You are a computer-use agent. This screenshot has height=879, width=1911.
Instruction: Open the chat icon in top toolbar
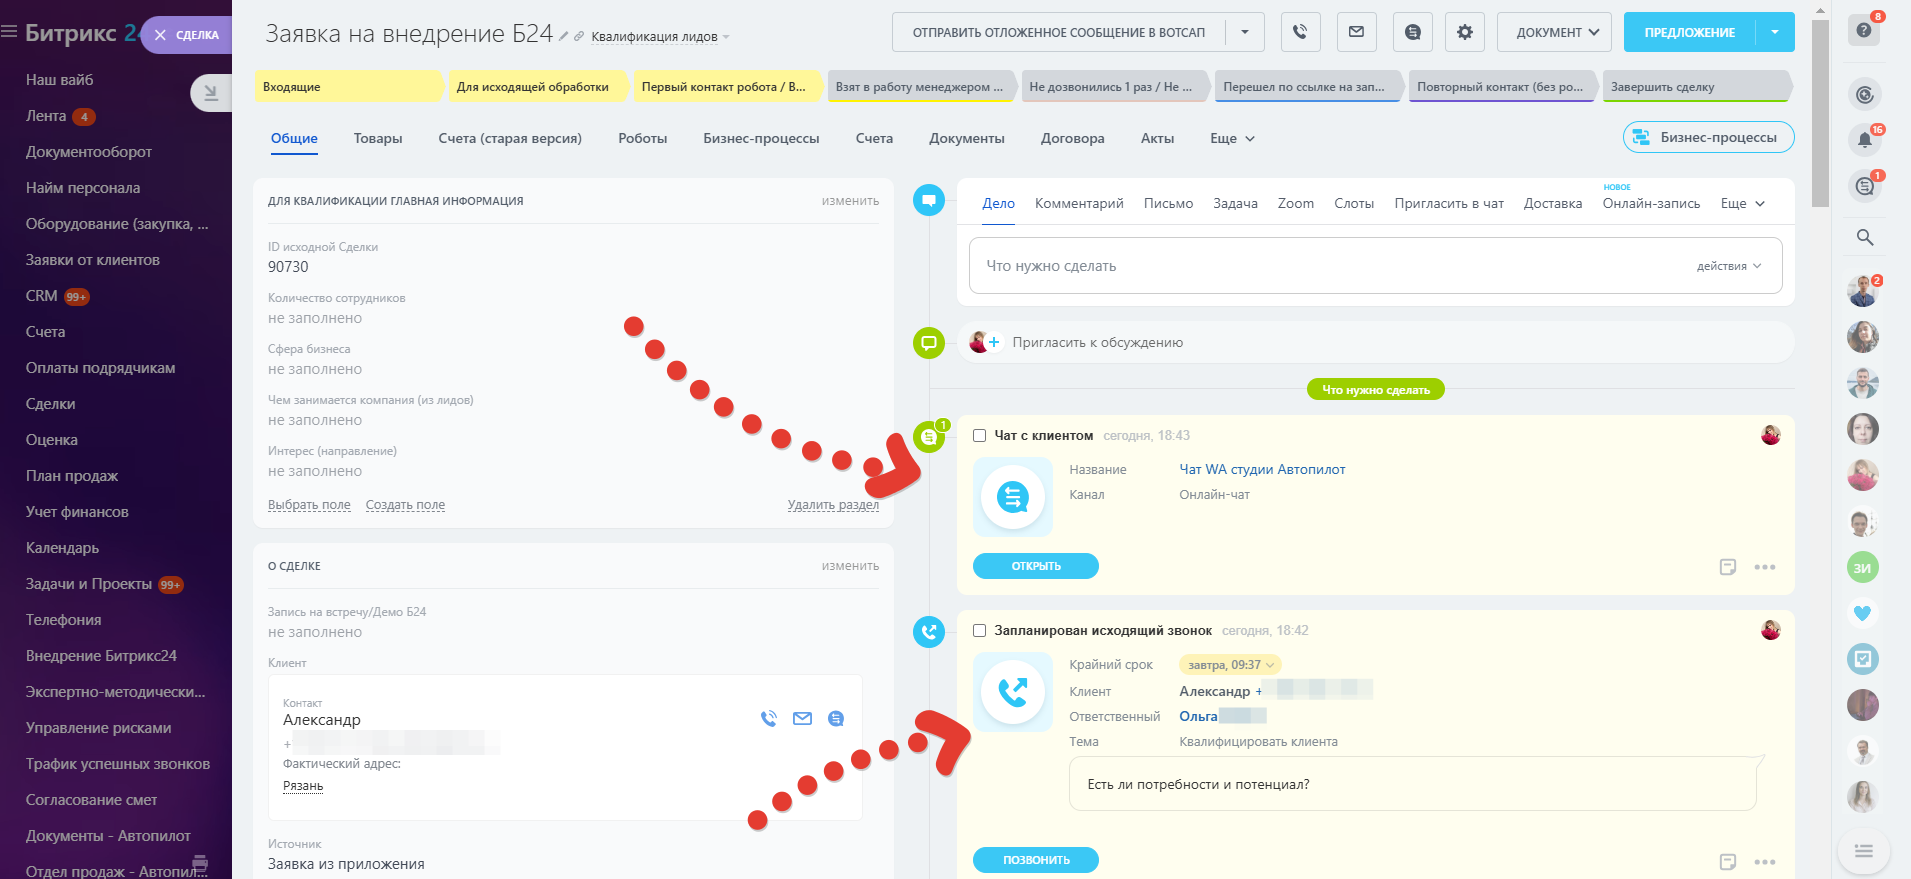pyautogui.click(x=1412, y=32)
